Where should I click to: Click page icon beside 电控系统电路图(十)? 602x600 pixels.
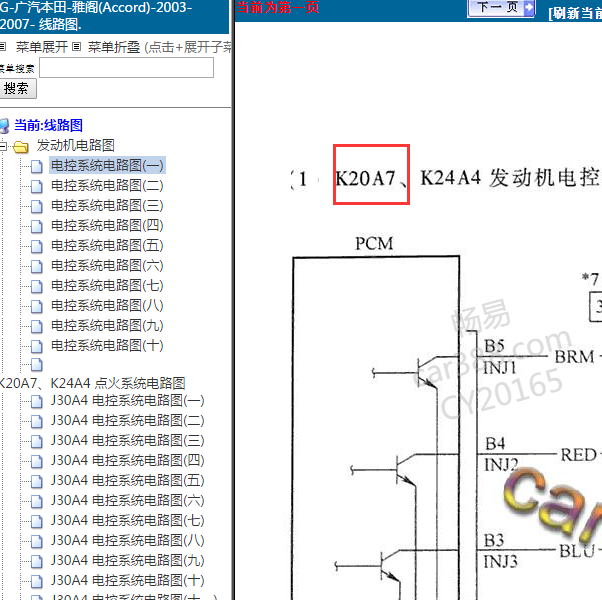tap(36, 346)
